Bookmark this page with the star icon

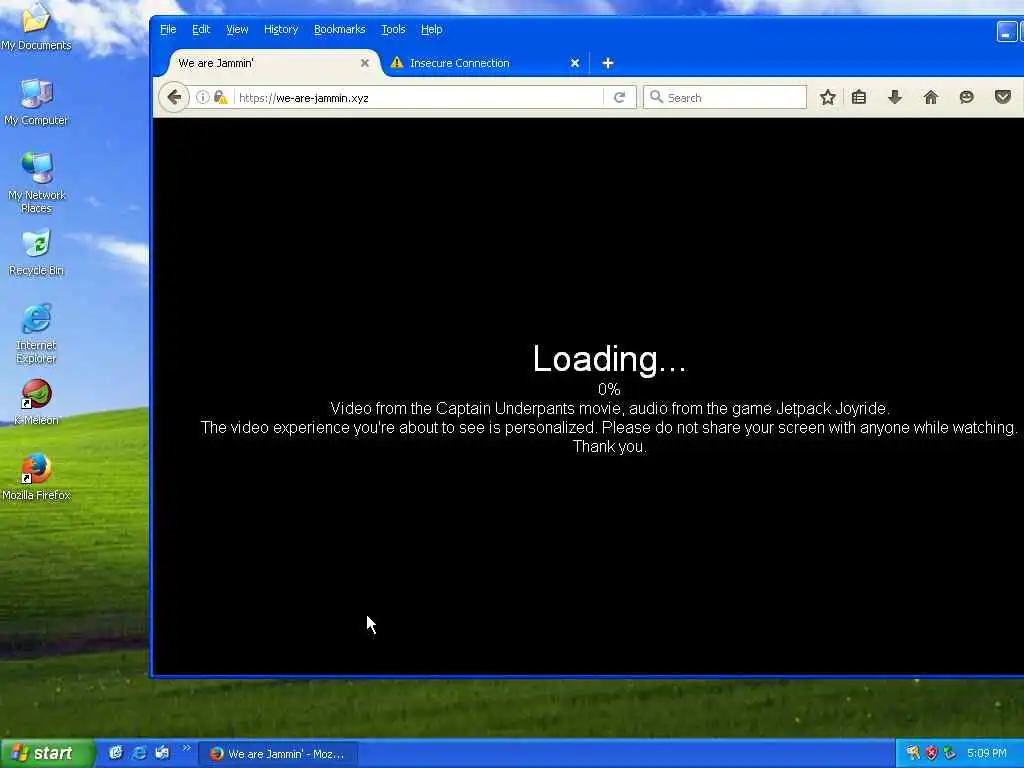pyautogui.click(x=827, y=97)
